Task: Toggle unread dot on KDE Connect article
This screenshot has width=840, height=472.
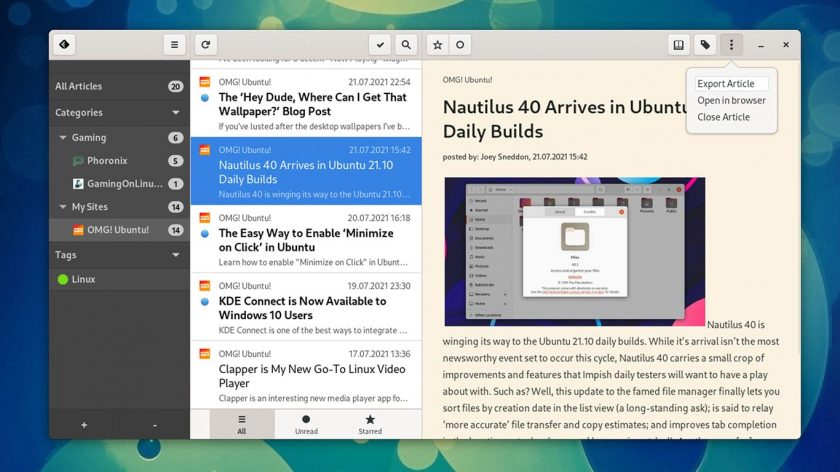Action: 205,302
